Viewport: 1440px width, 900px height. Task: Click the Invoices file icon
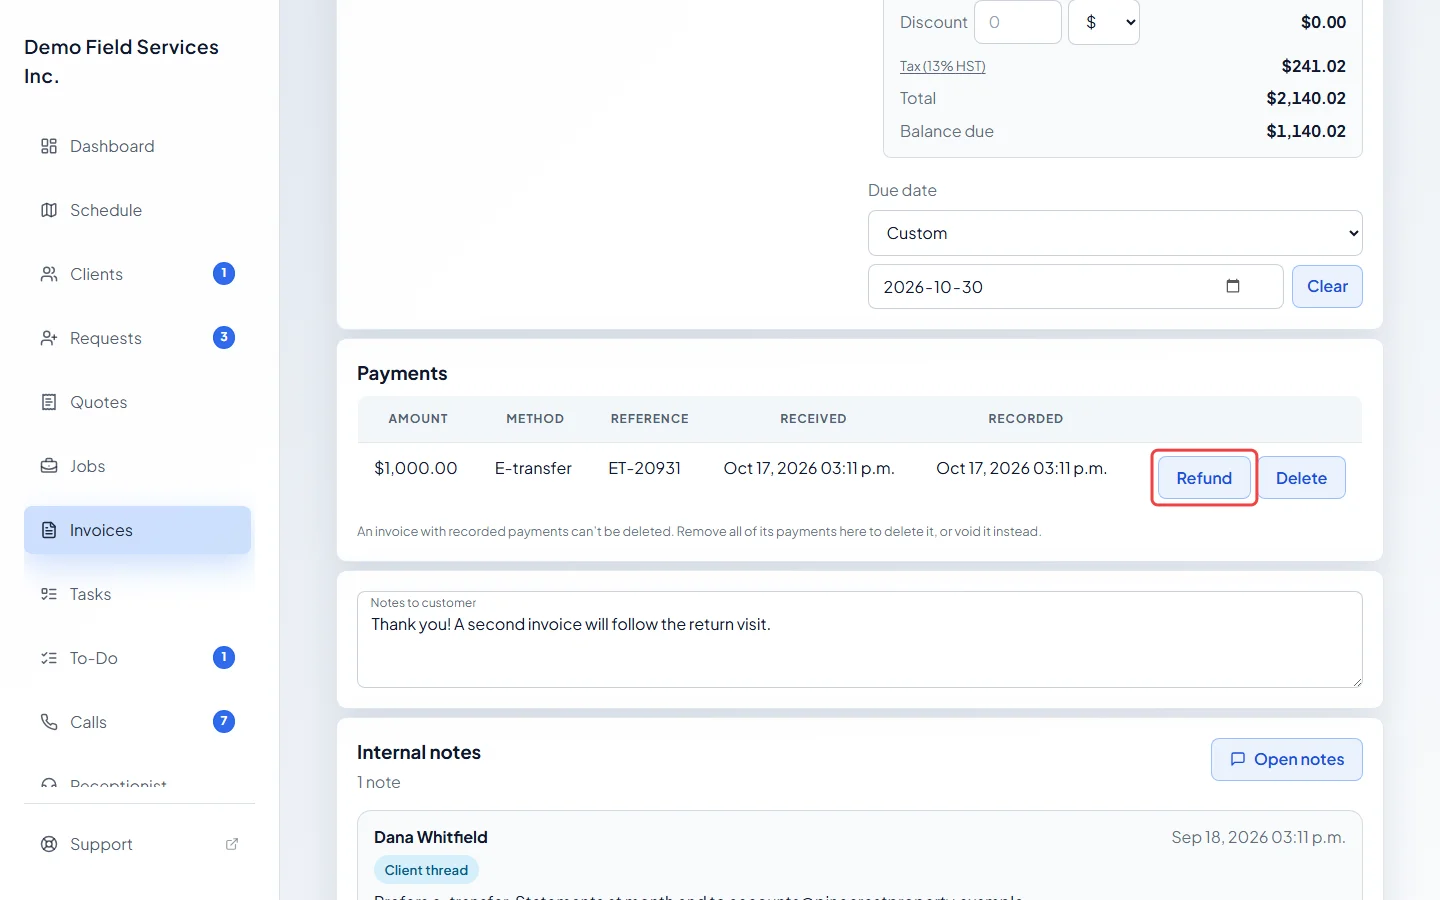coord(49,530)
